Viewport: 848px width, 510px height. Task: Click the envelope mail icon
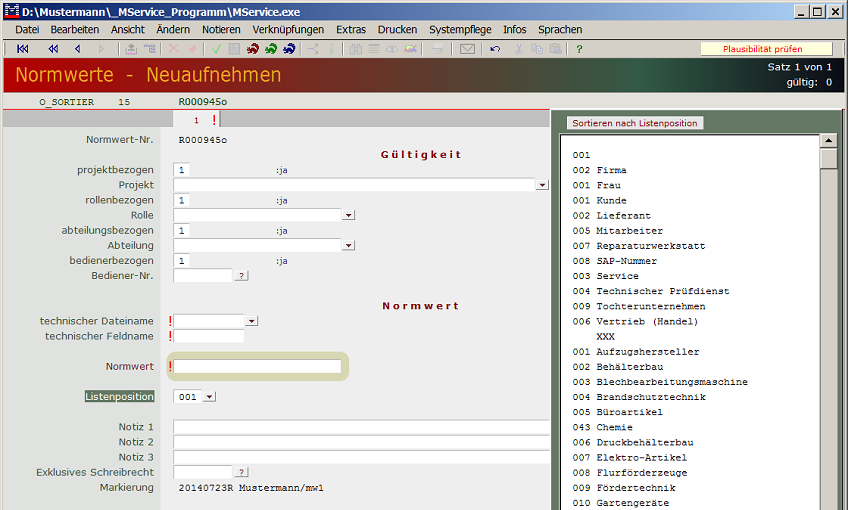(x=467, y=48)
